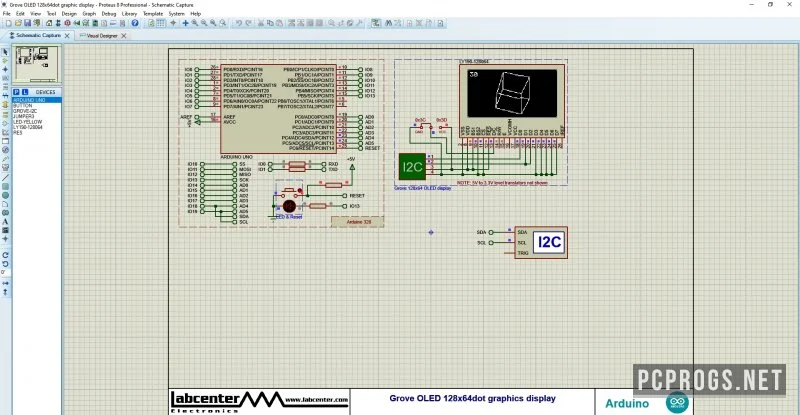800x415 pixels.
Task: Select the Selection Mode arrow tool
Action: click(x=5, y=52)
